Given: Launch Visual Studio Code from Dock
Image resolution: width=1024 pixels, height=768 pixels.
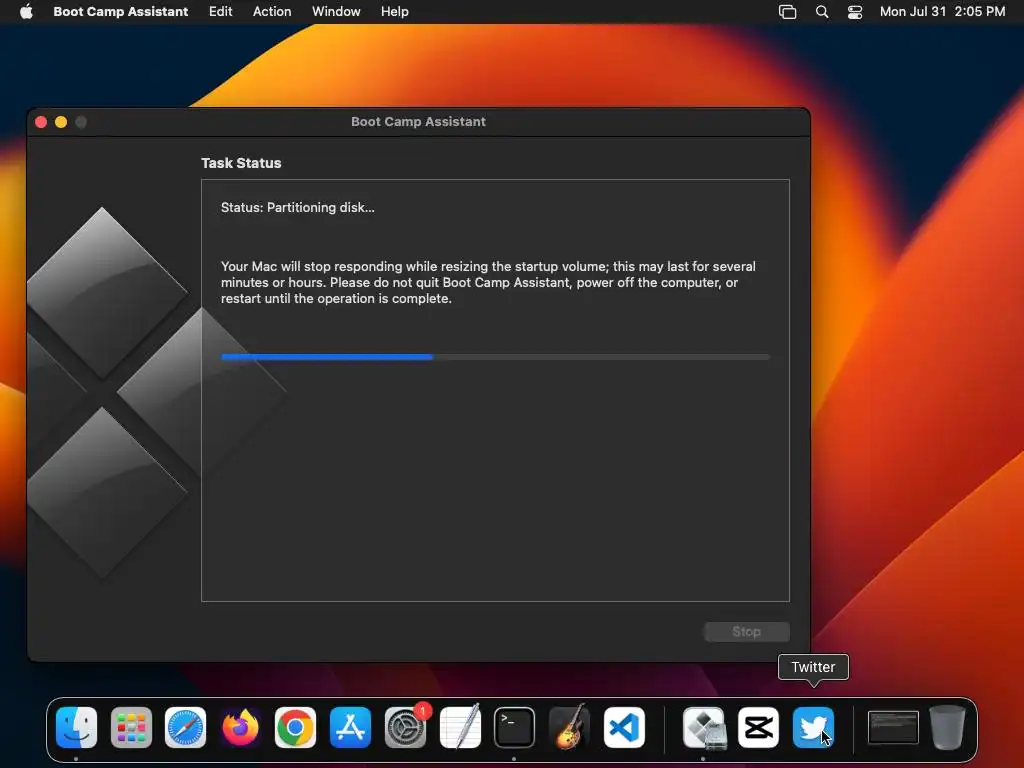Looking at the screenshot, I should tap(624, 727).
